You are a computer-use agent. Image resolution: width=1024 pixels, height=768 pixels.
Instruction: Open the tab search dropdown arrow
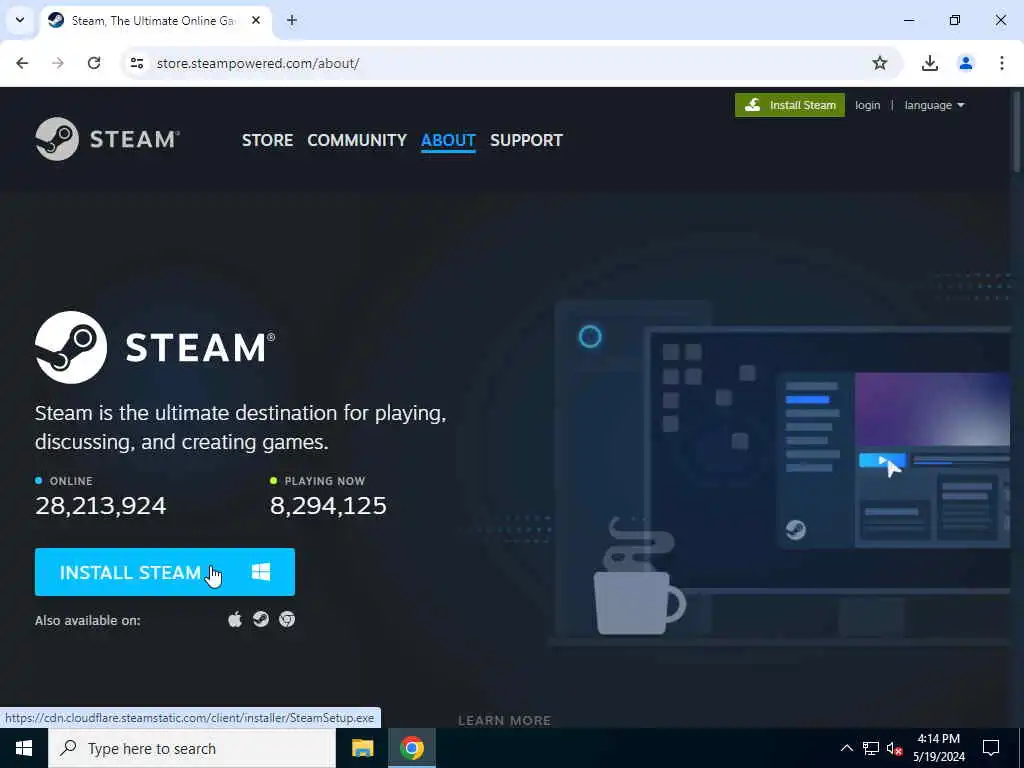coord(20,20)
